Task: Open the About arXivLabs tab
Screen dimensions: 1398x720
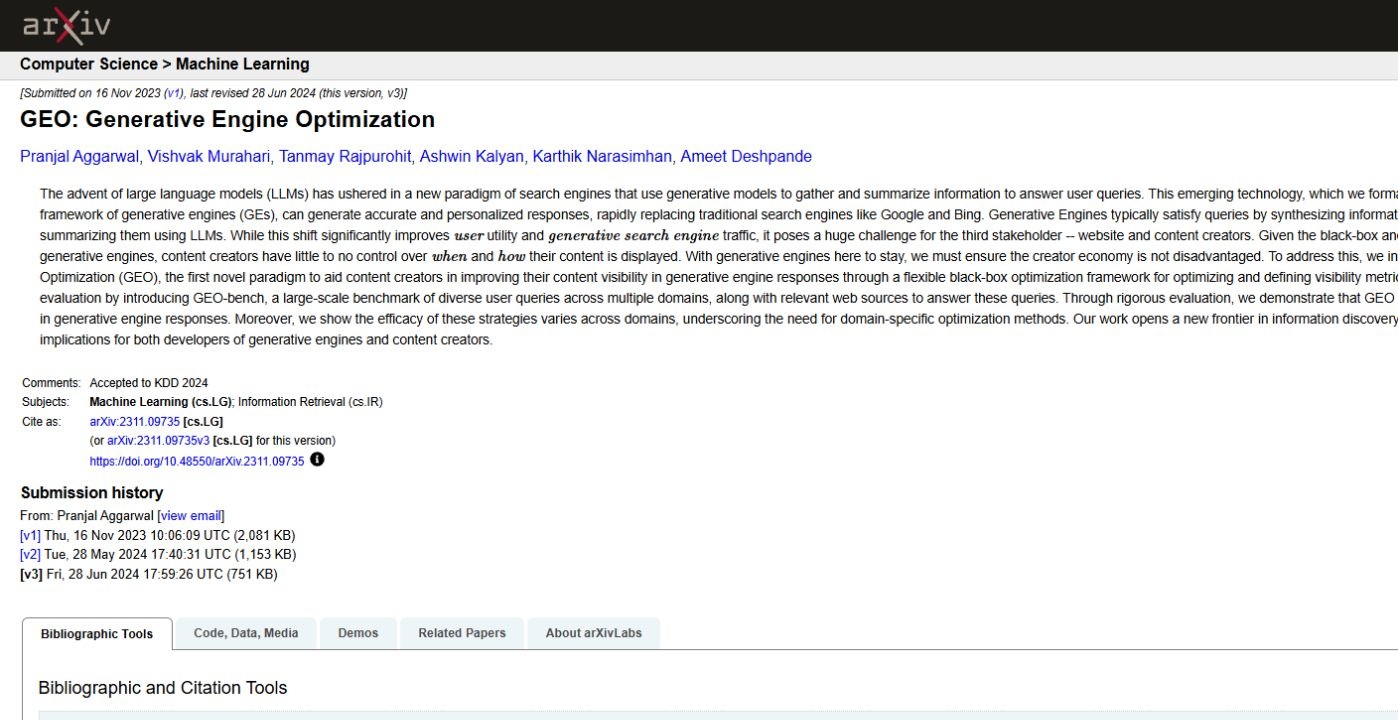Action: coord(594,633)
